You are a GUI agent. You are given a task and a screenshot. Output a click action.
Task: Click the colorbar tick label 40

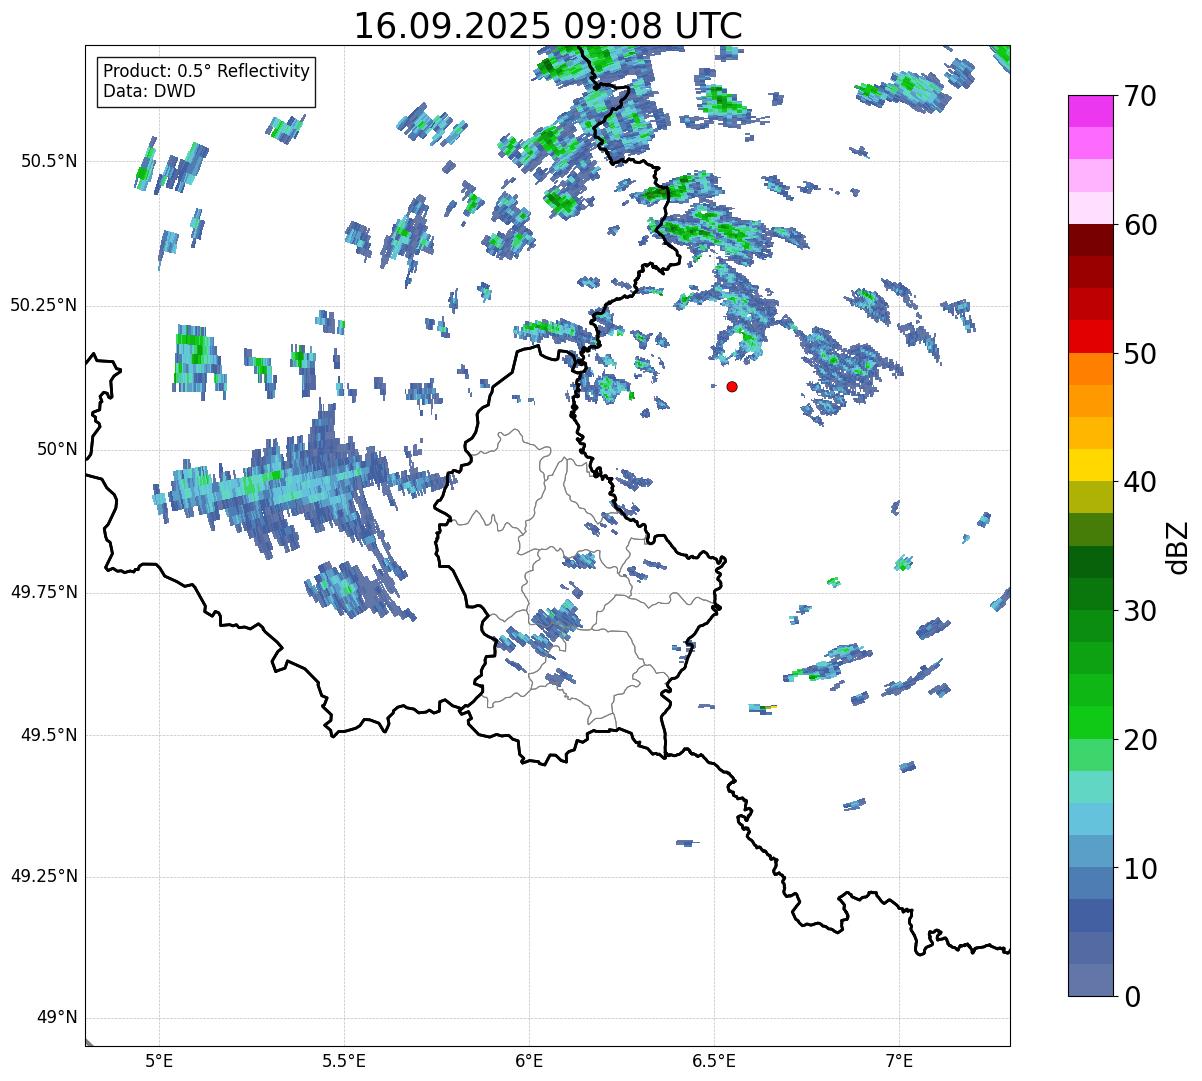click(1139, 482)
